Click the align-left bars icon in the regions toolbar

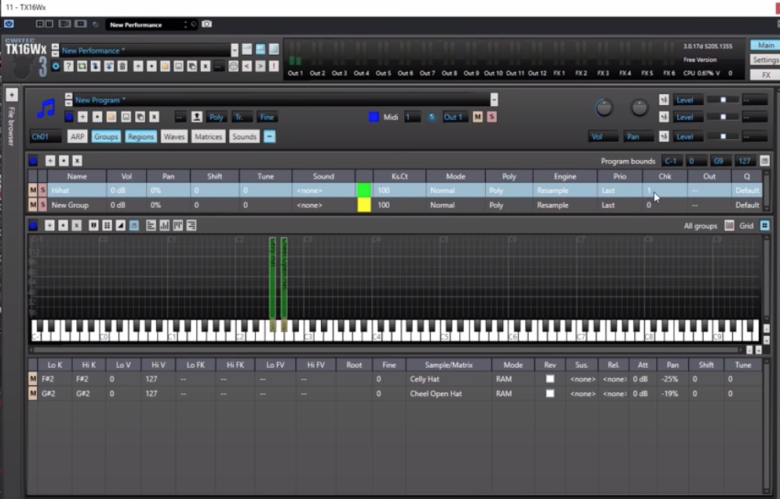tap(151, 225)
